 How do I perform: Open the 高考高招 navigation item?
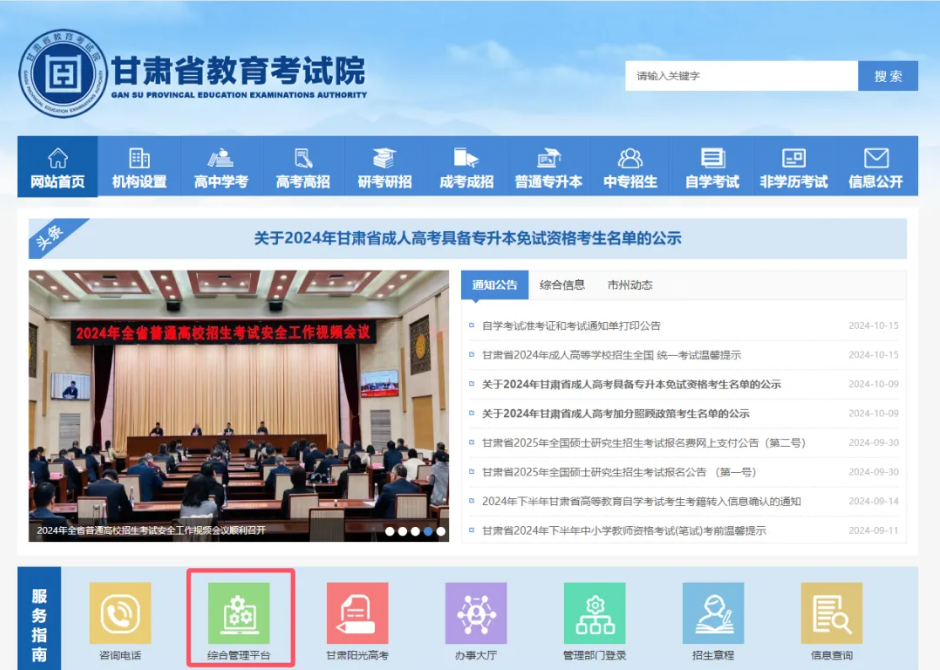[x=303, y=167]
